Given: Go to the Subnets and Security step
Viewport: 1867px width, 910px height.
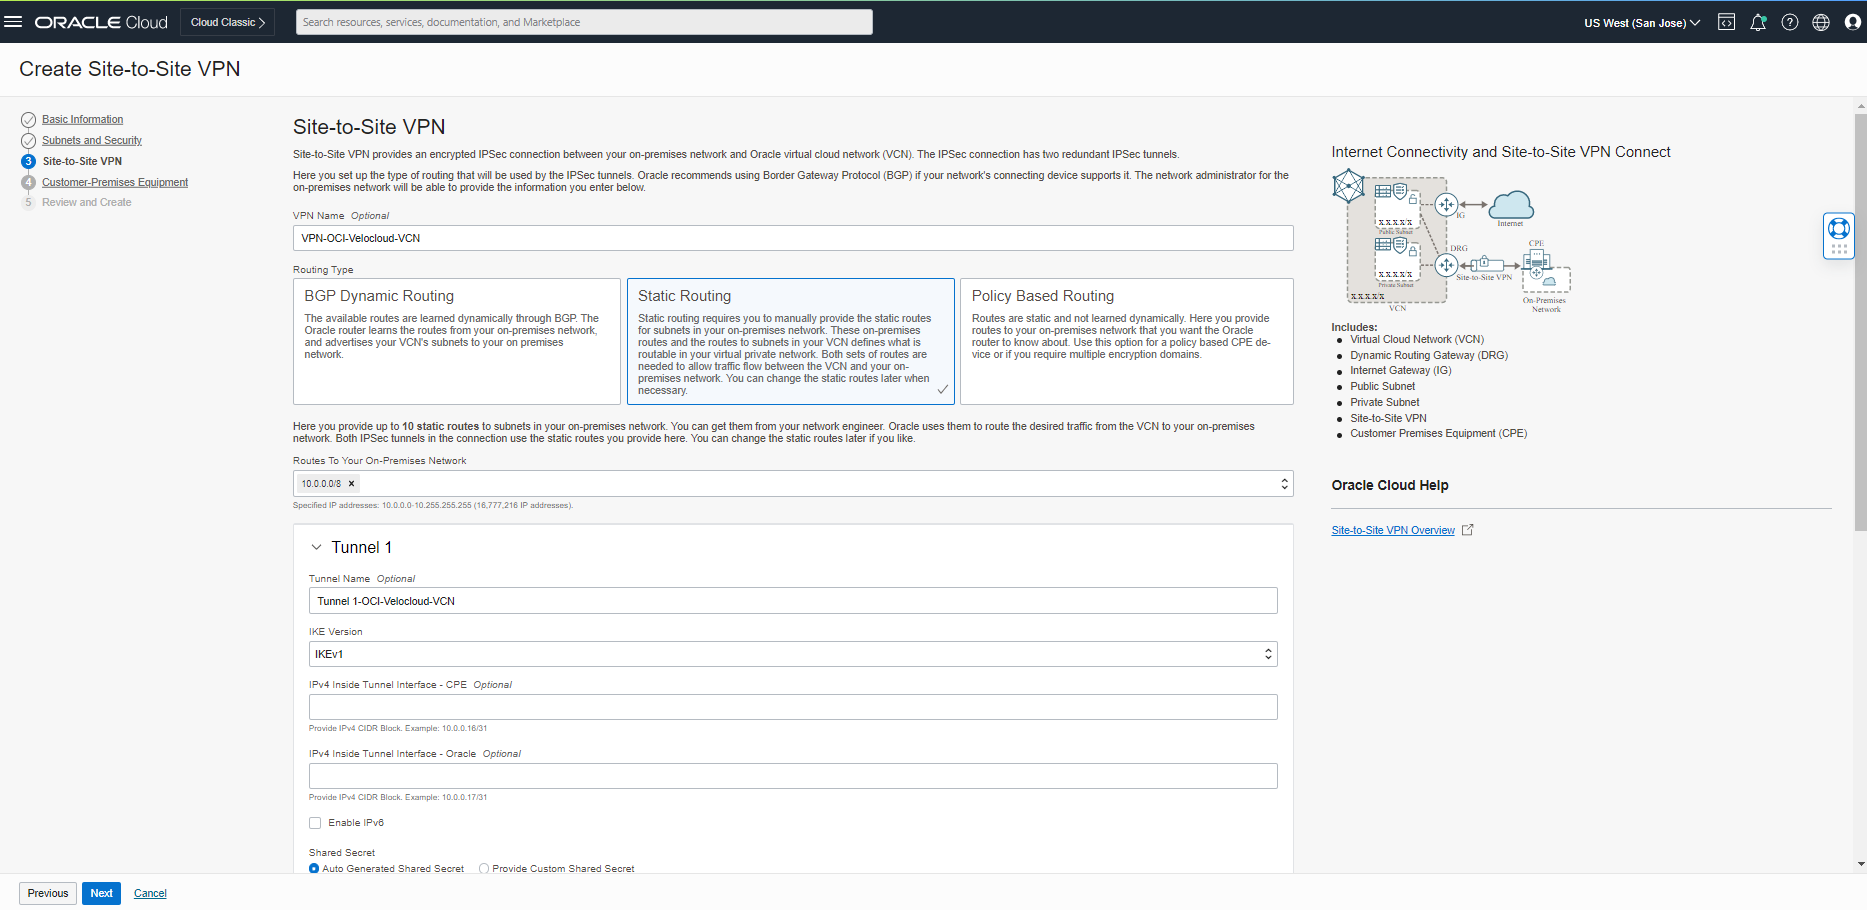Looking at the screenshot, I should tap(92, 141).
